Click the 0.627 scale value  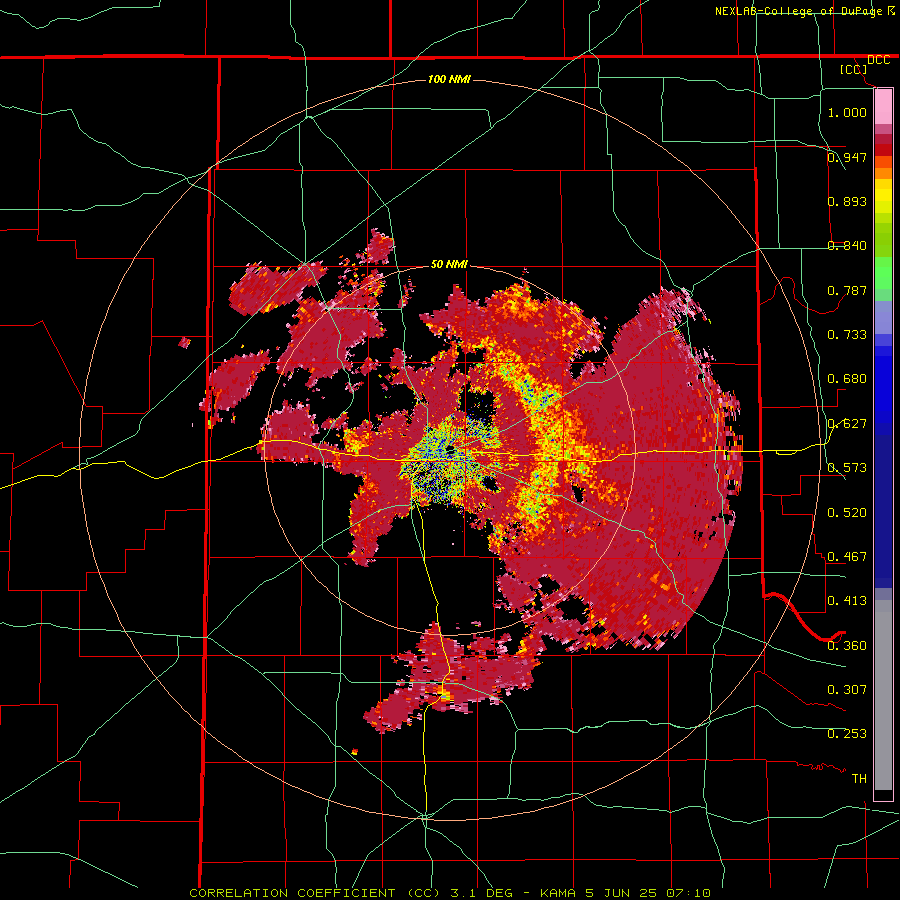[847, 424]
